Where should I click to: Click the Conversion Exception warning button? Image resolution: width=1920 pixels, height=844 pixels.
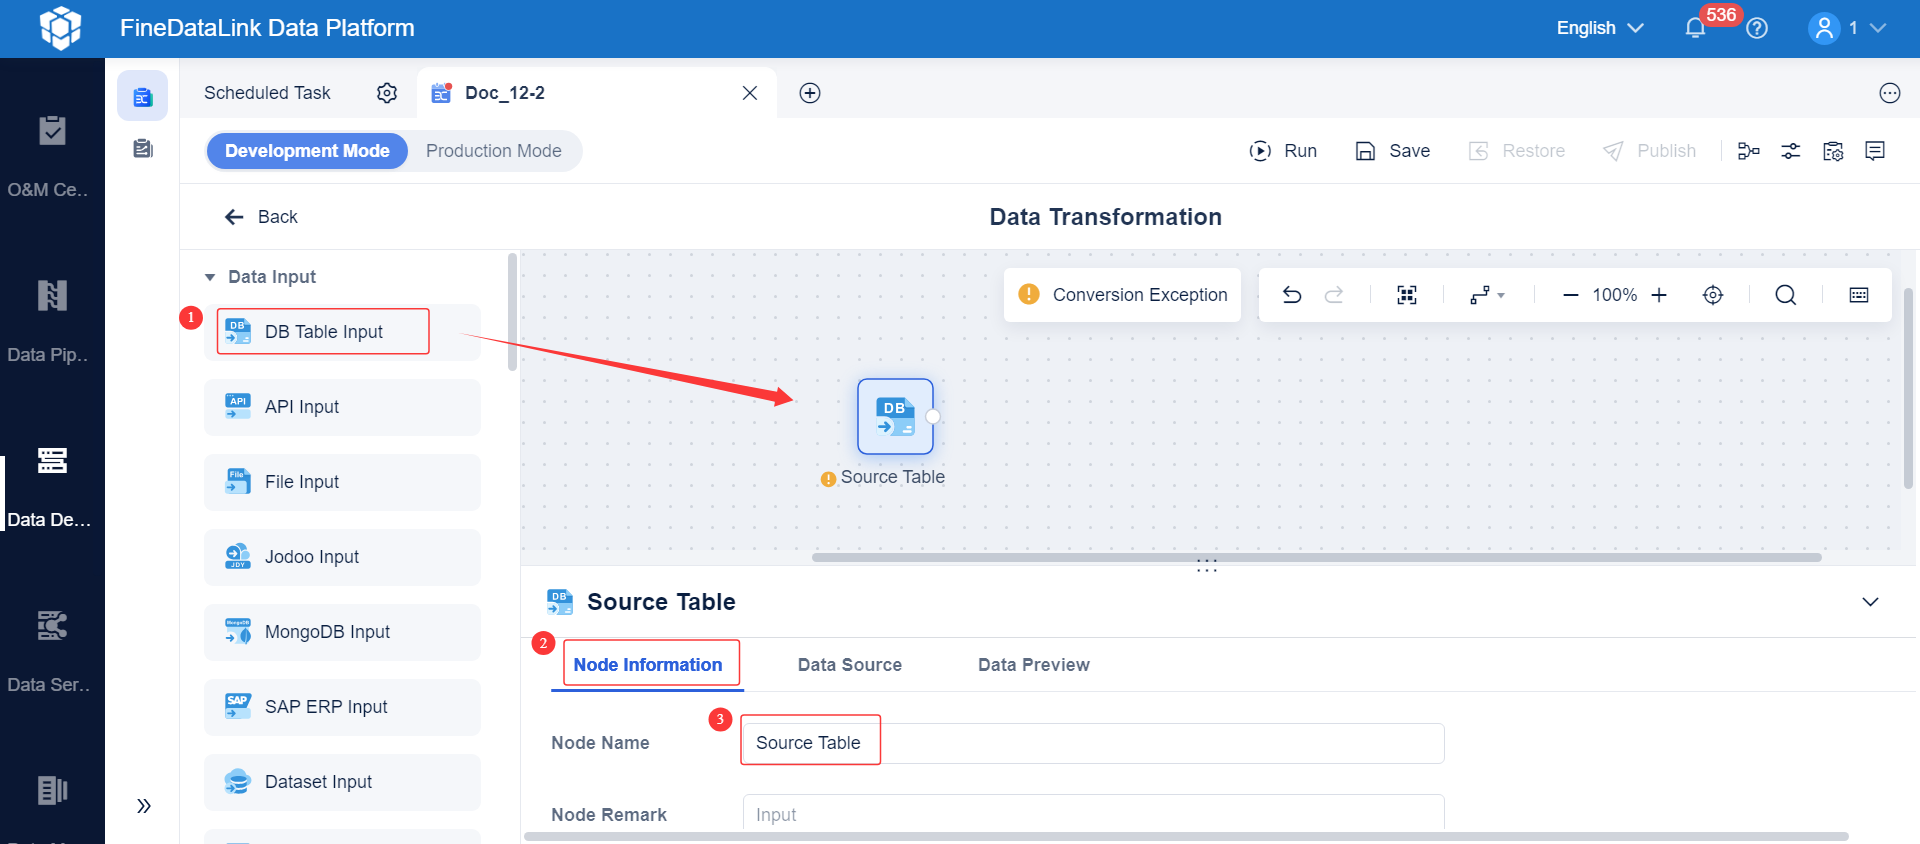[x=1122, y=295]
